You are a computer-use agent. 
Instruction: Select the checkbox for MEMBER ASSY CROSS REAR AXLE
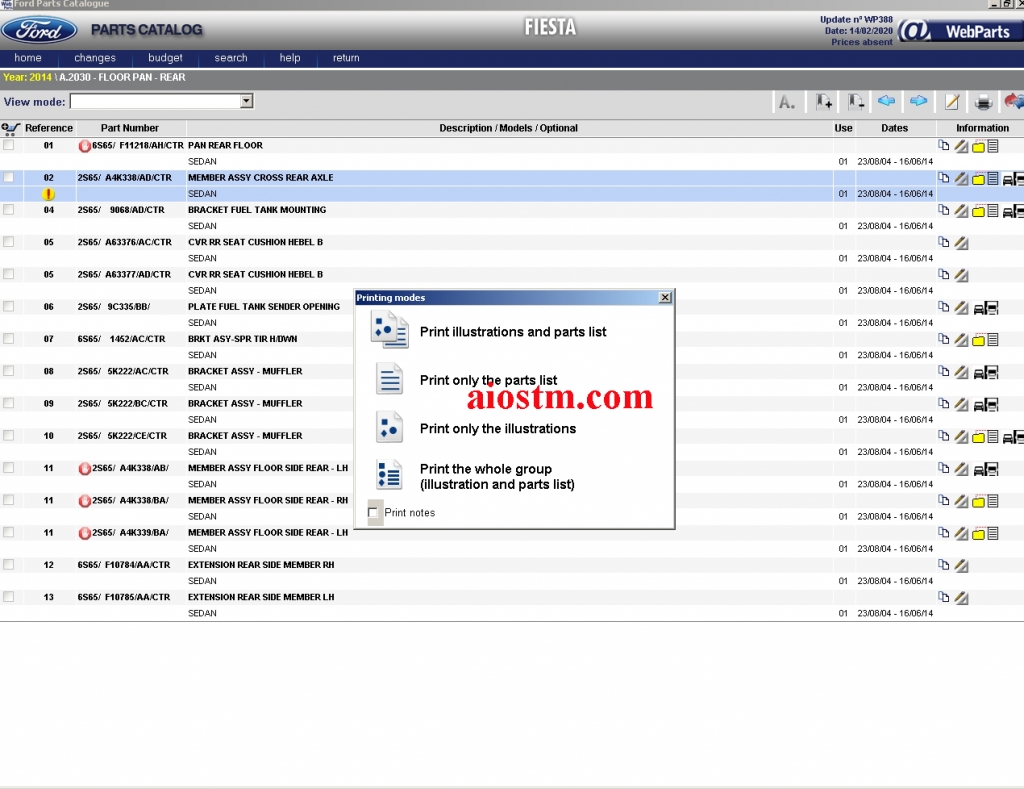8,178
